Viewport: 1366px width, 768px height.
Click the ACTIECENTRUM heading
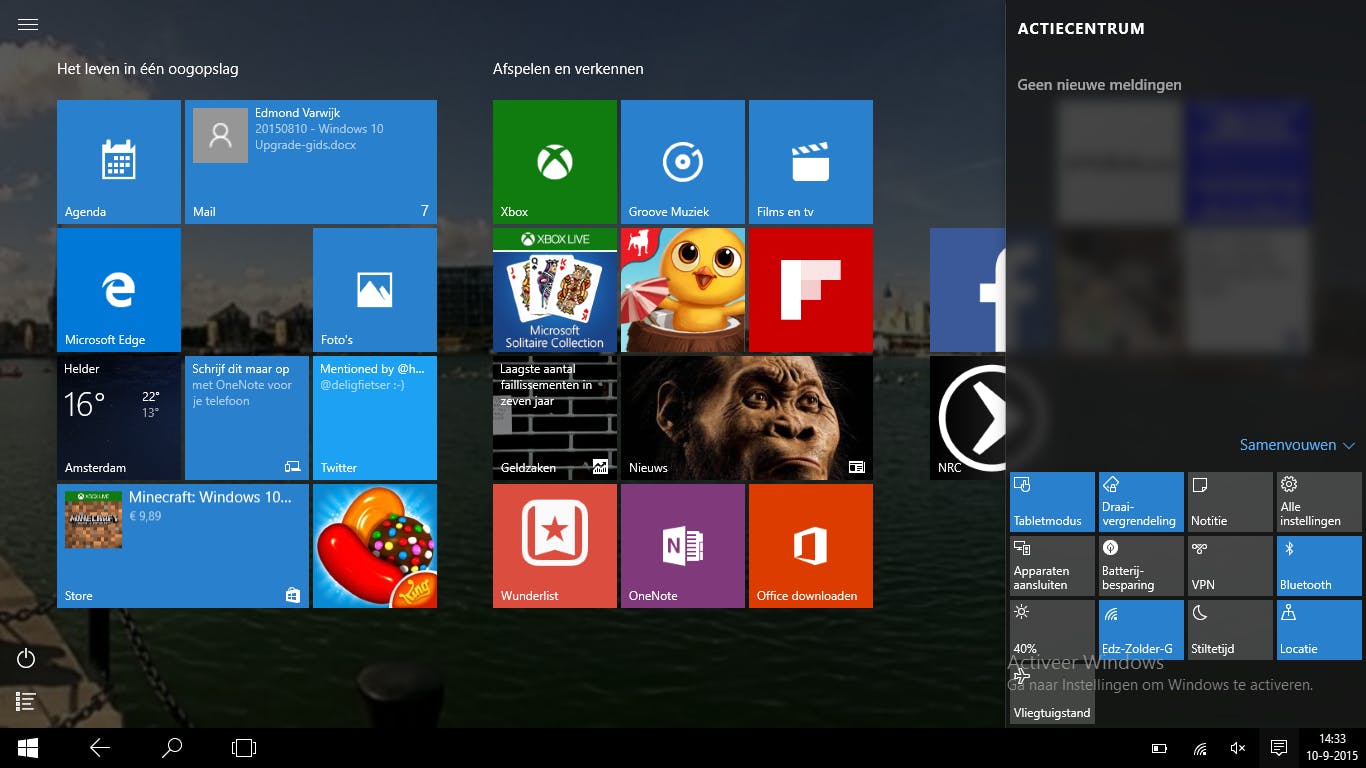1081,29
